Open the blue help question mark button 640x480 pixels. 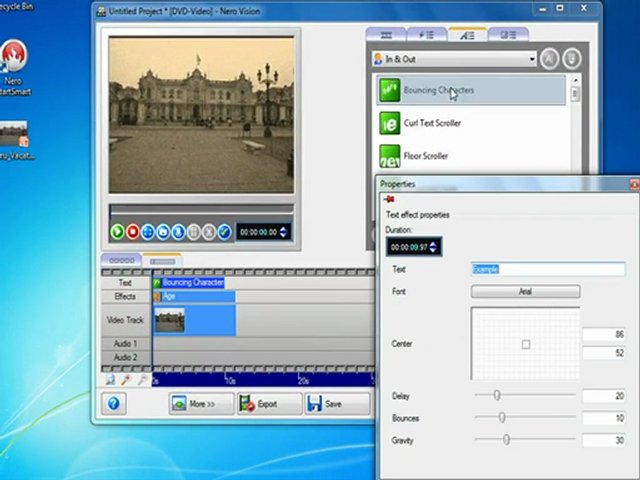[113, 404]
